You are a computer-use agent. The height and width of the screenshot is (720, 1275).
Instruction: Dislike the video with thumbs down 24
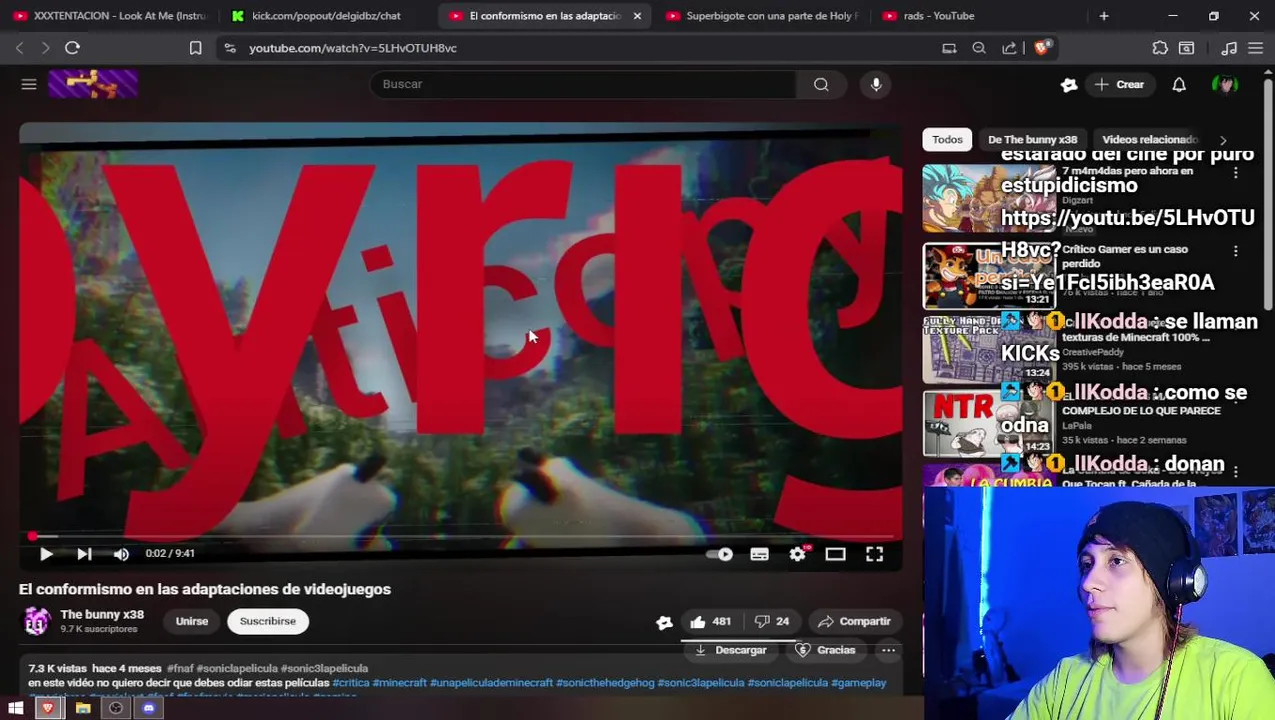click(771, 622)
